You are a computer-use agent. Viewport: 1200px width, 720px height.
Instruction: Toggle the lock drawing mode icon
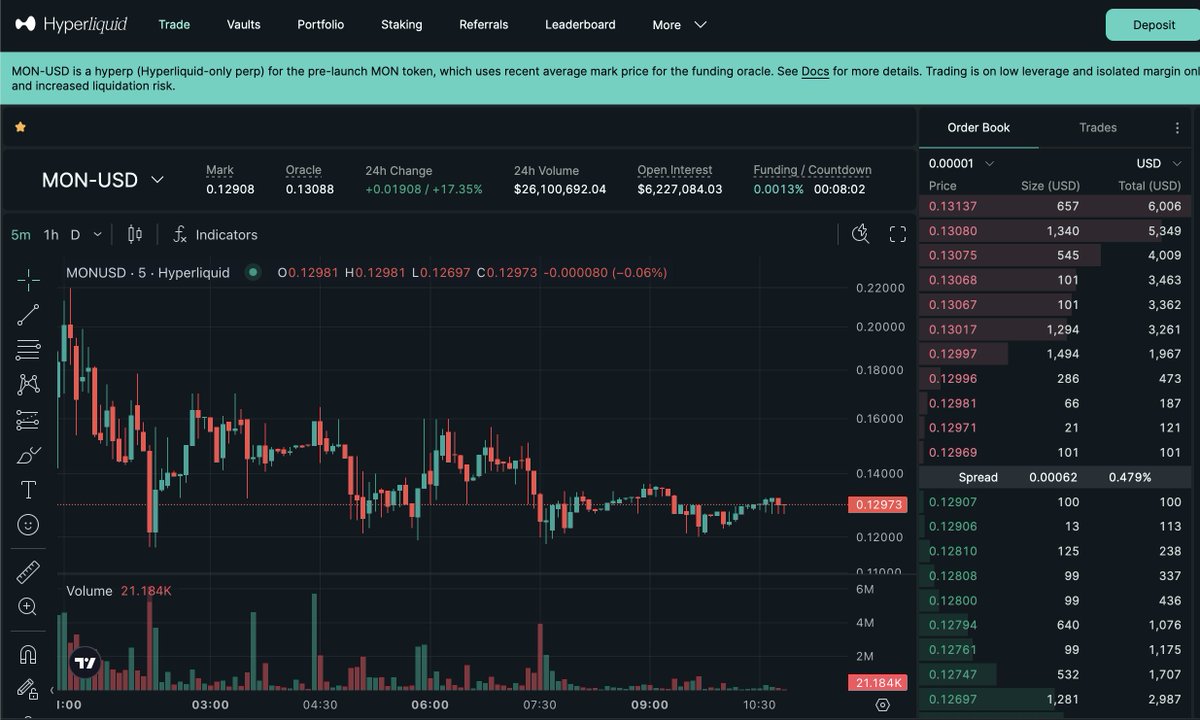pos(28,688)
